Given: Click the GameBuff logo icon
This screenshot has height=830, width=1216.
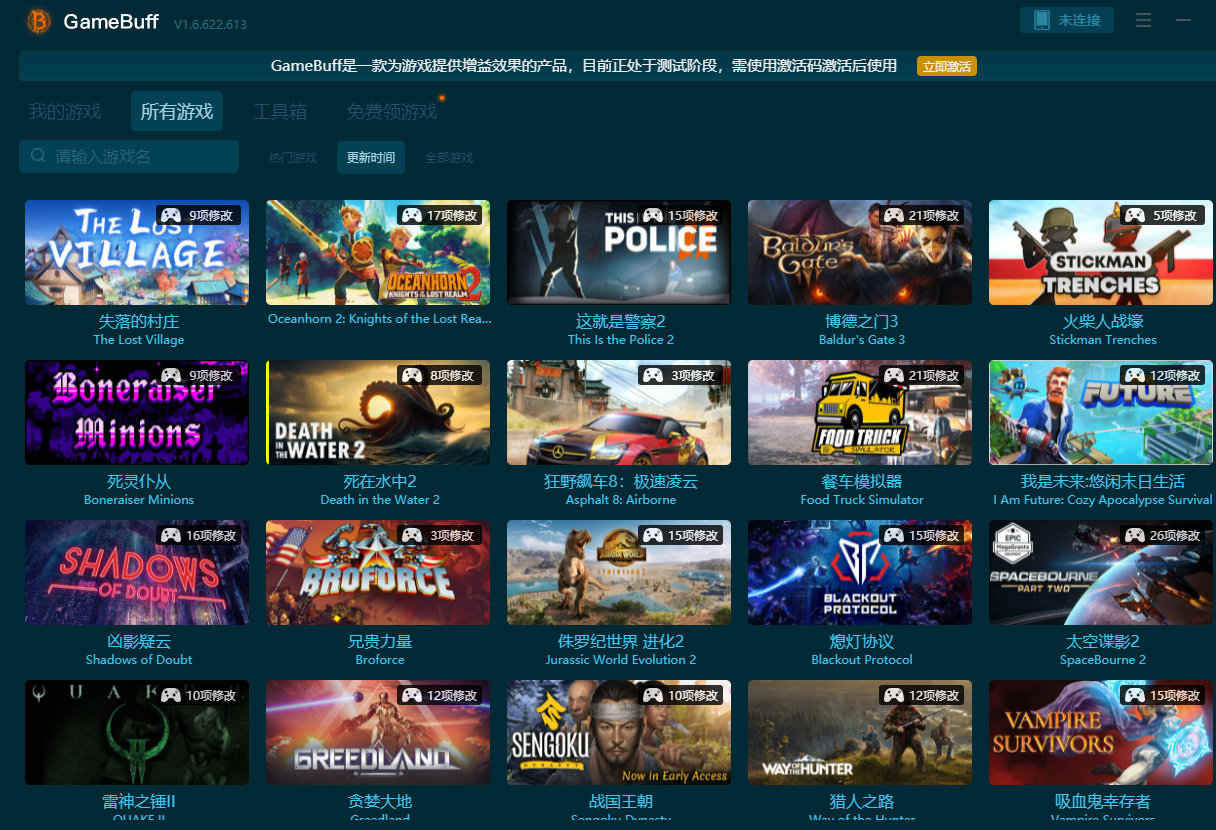Looking at the screenshot, I should pyautogui.click(x=38, y=21).
